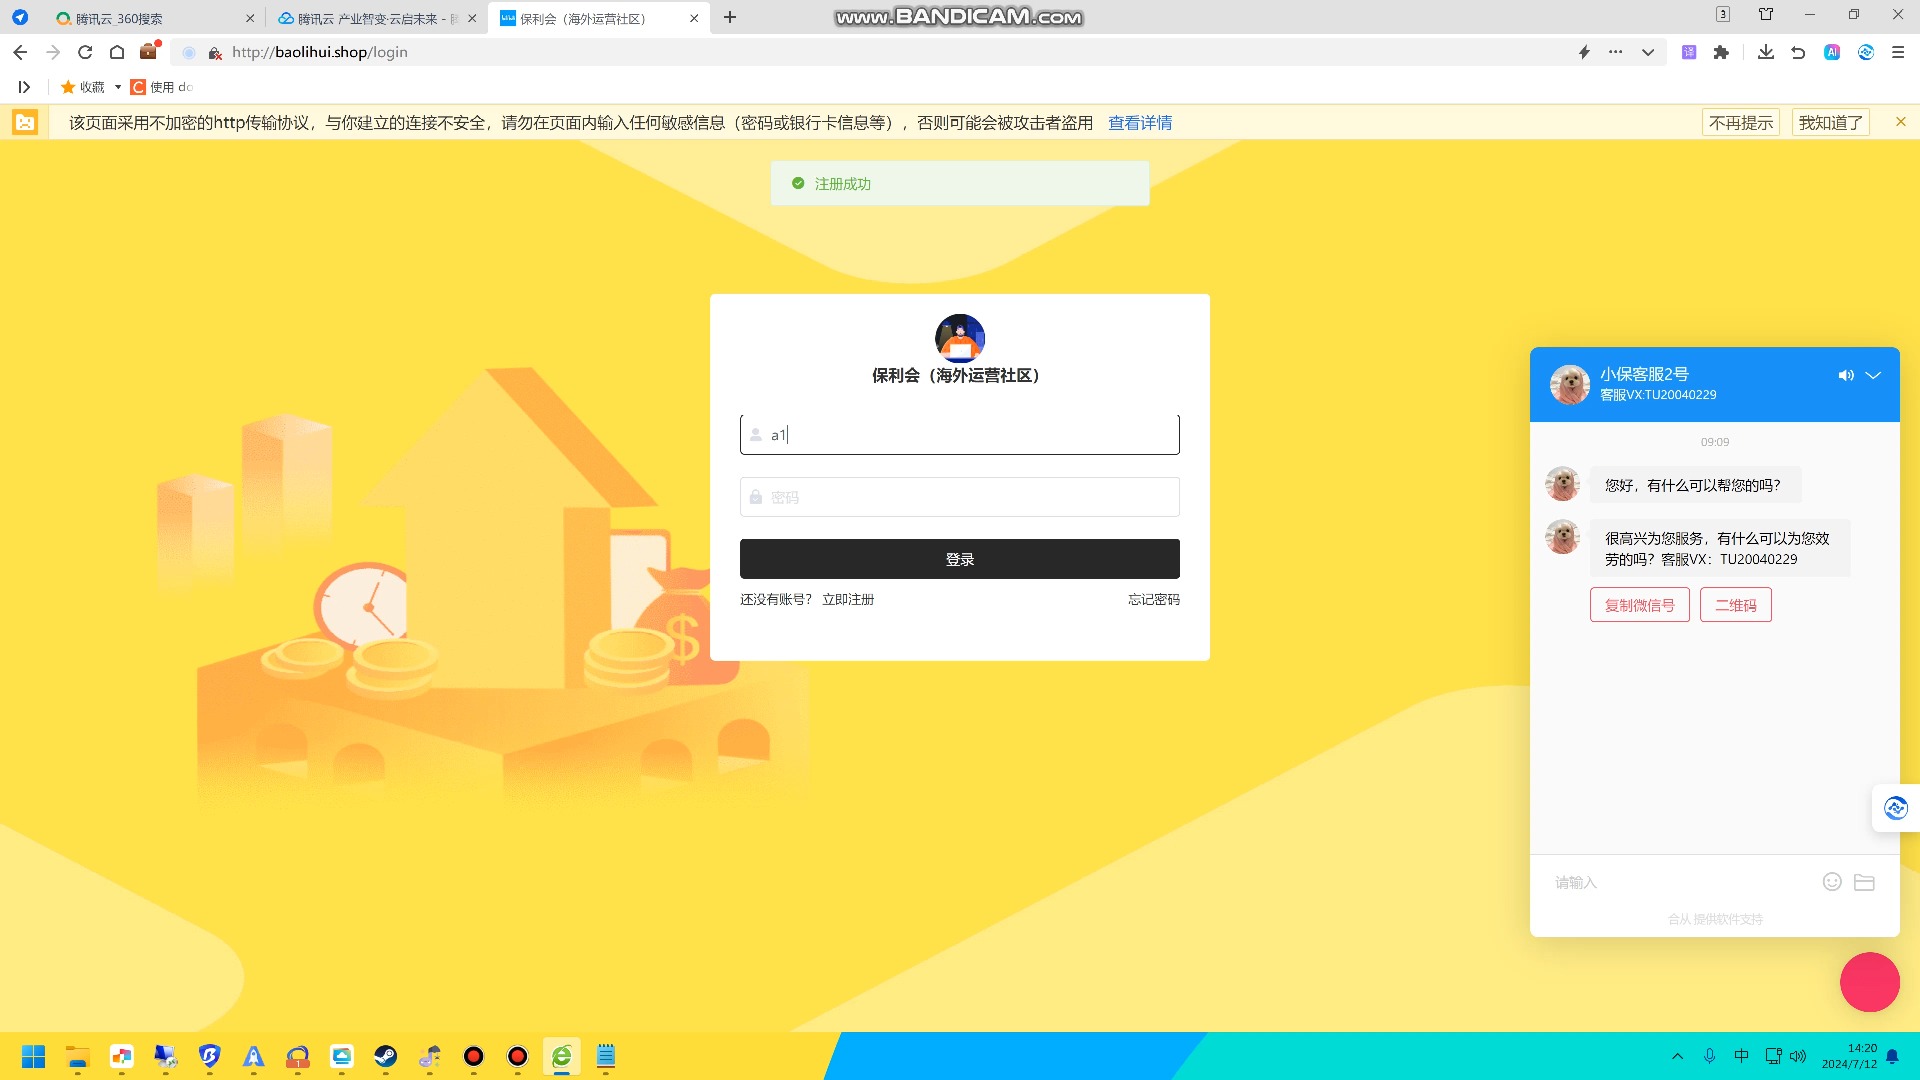Toggle the browser reading mode arrow
This screenshot has width=1920, height=1080.
click(24, 87)
